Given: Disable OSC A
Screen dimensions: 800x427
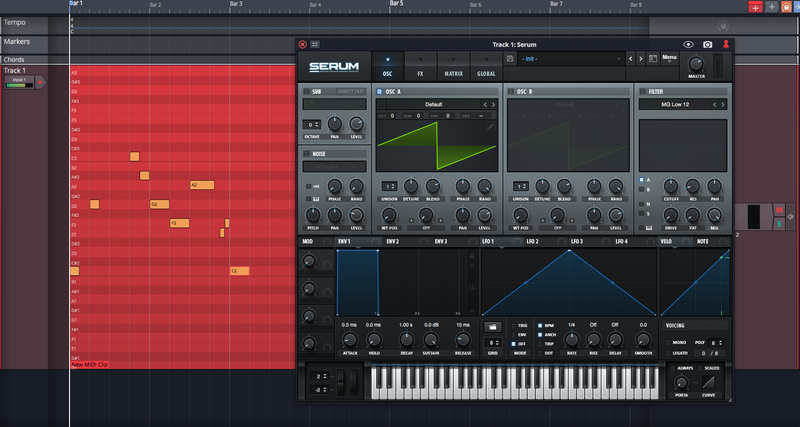Looking at the screenshot, I should 379,91.
